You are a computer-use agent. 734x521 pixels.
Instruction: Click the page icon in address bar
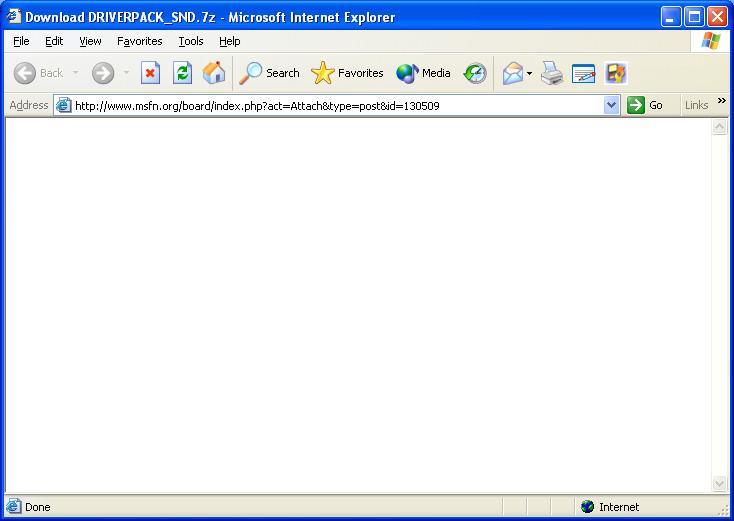(64, 106)
